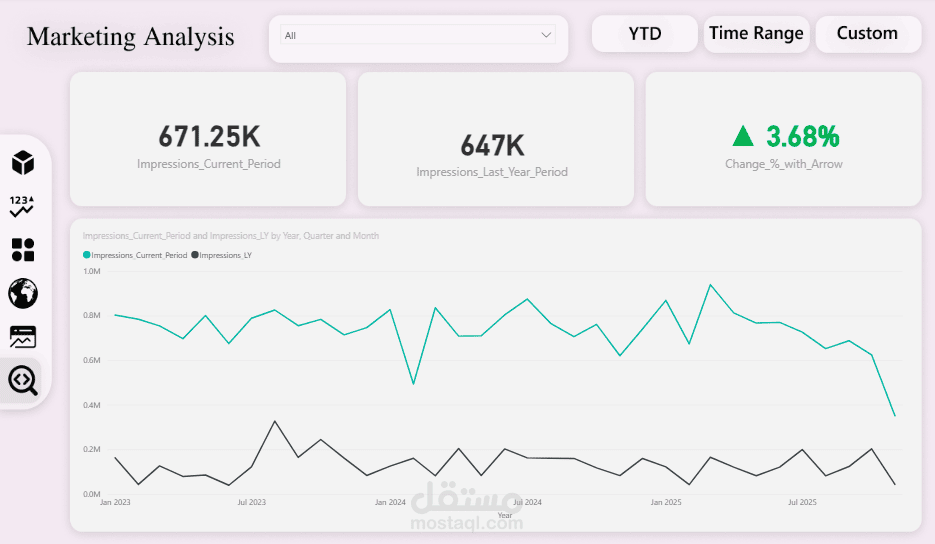Click the 0.4M y-axis label

tap(92, 405)
